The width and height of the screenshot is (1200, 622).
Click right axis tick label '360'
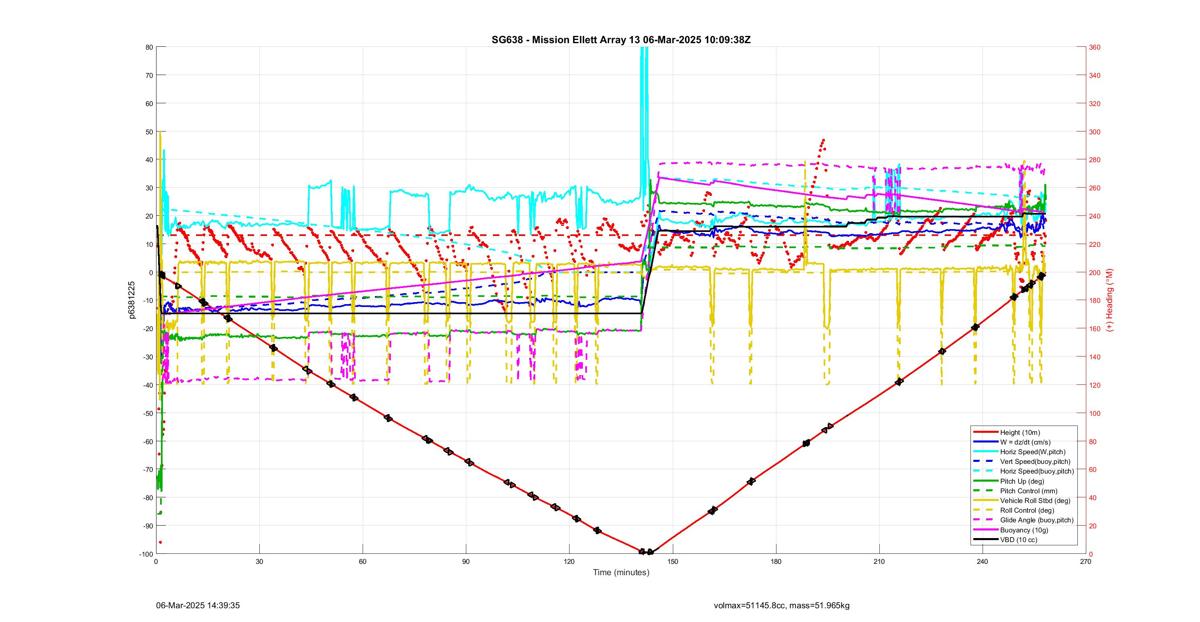1097,47
